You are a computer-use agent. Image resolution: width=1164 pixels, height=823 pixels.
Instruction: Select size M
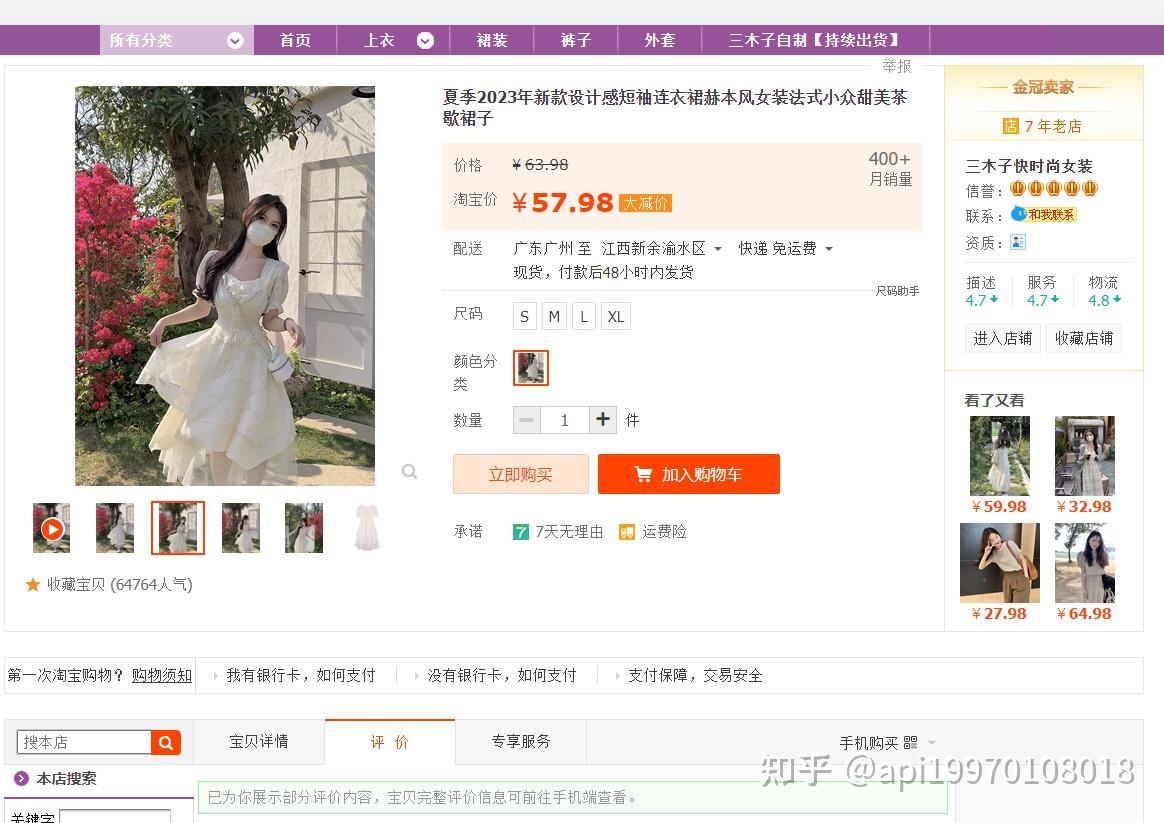click(554, 316)
